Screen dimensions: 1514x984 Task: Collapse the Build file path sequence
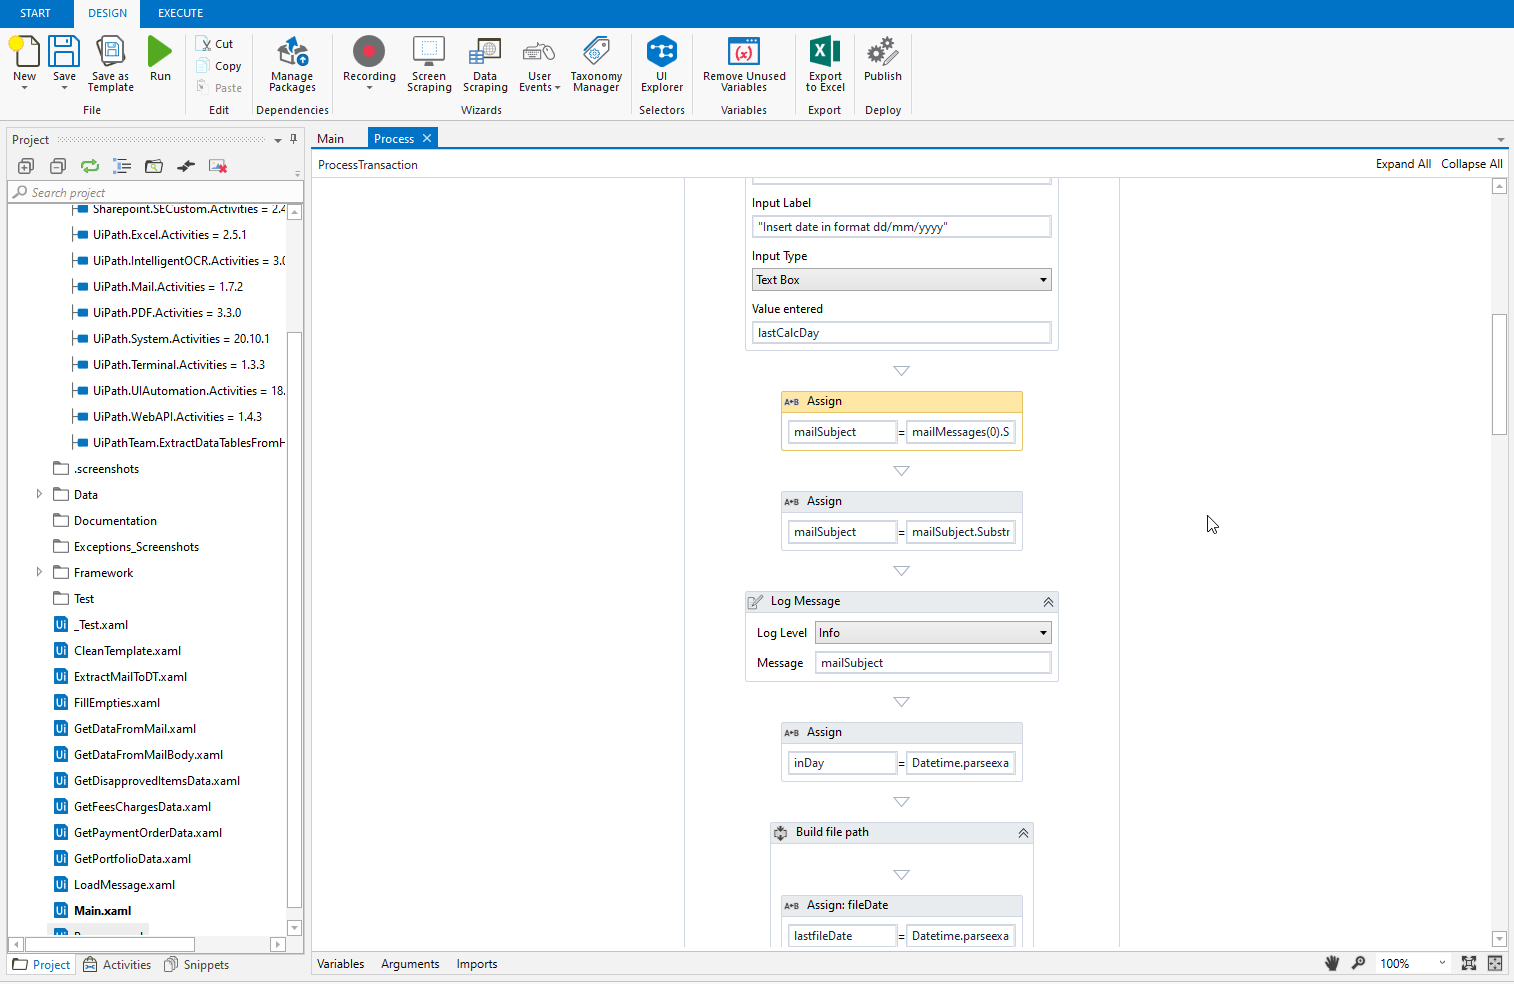[x=1023, y=833]
